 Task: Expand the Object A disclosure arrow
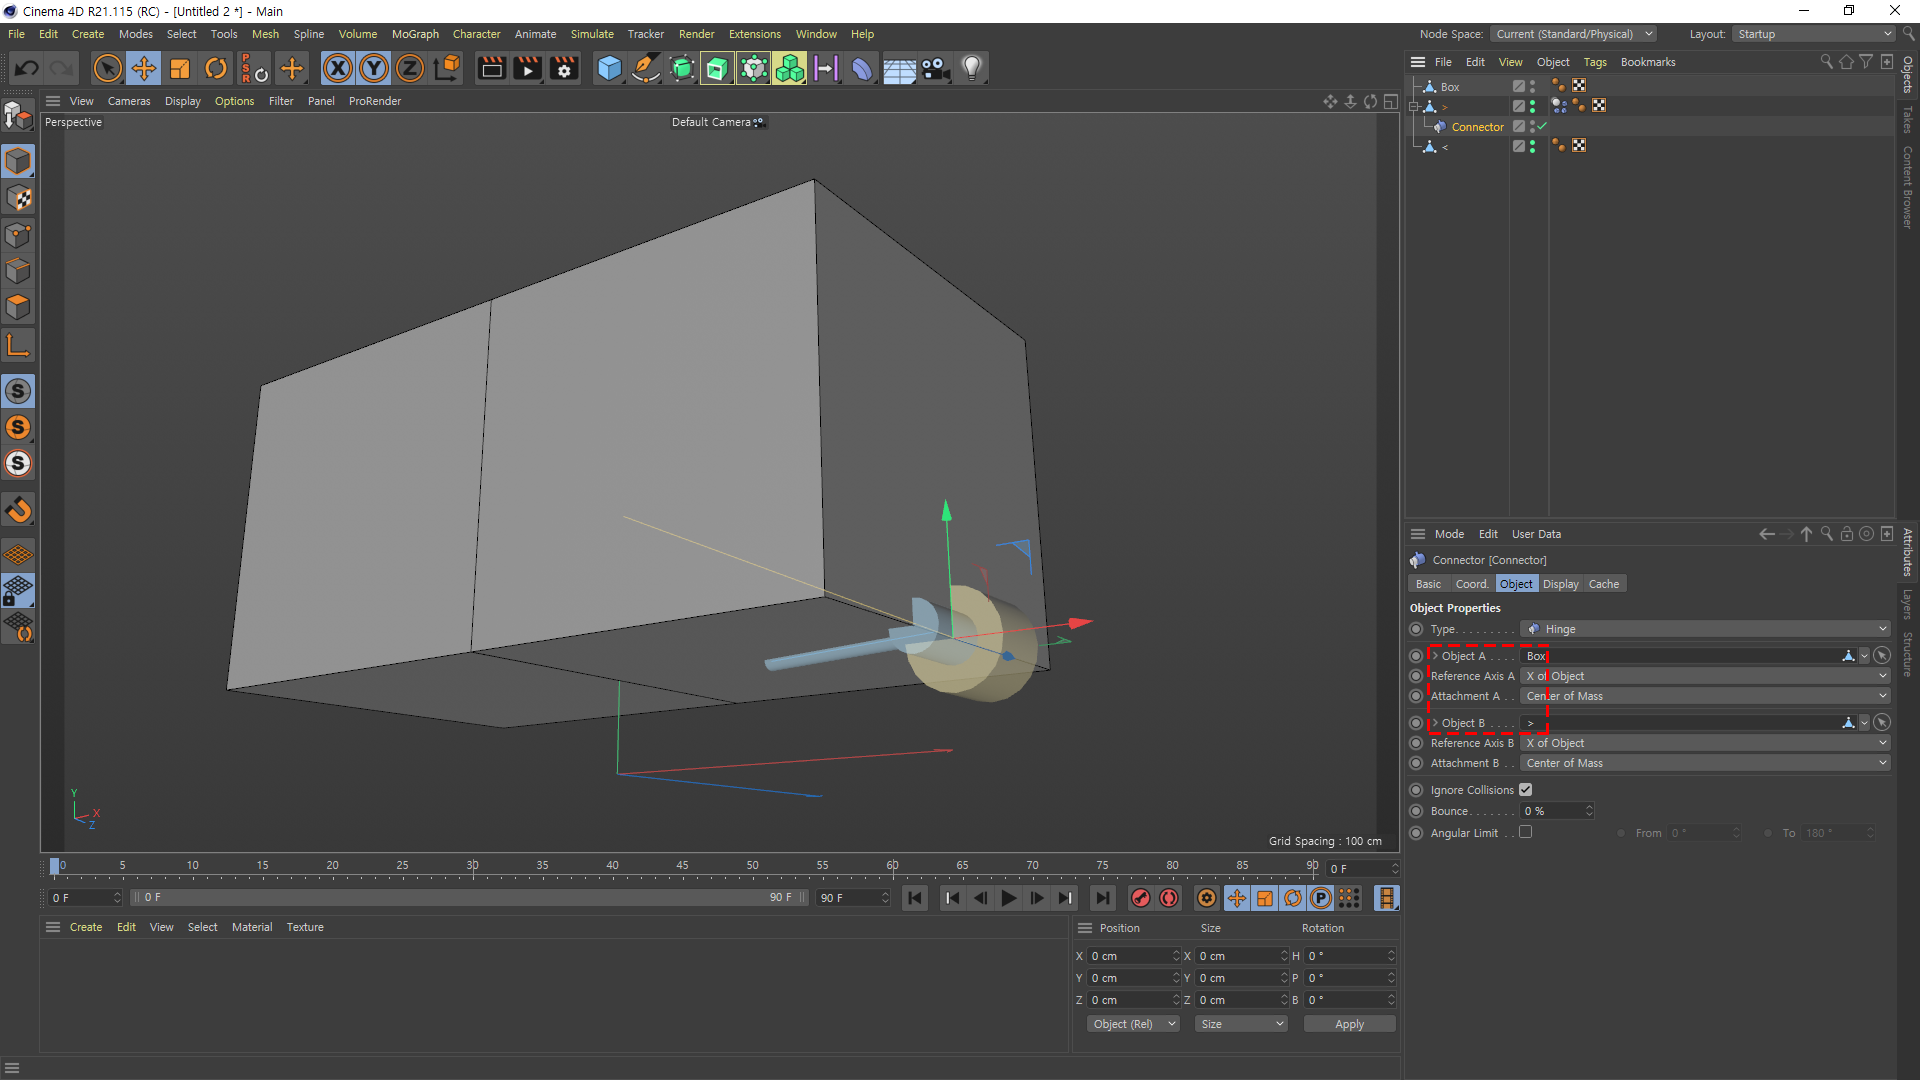1435,656
